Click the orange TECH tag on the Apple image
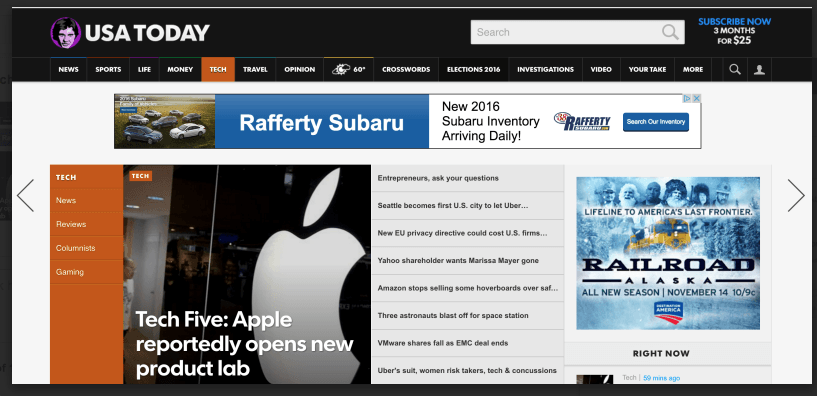 [140, 176]
